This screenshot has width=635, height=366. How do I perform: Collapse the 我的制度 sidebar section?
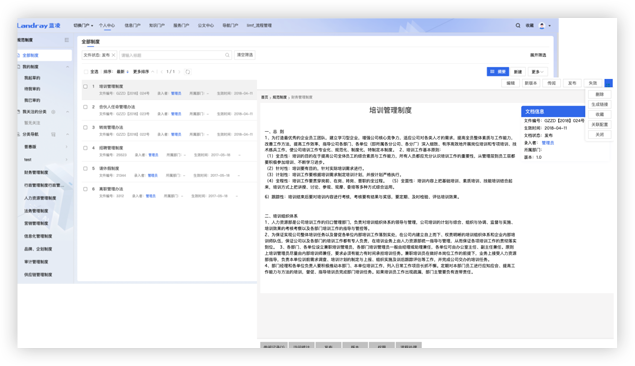[x=67, y=67]
